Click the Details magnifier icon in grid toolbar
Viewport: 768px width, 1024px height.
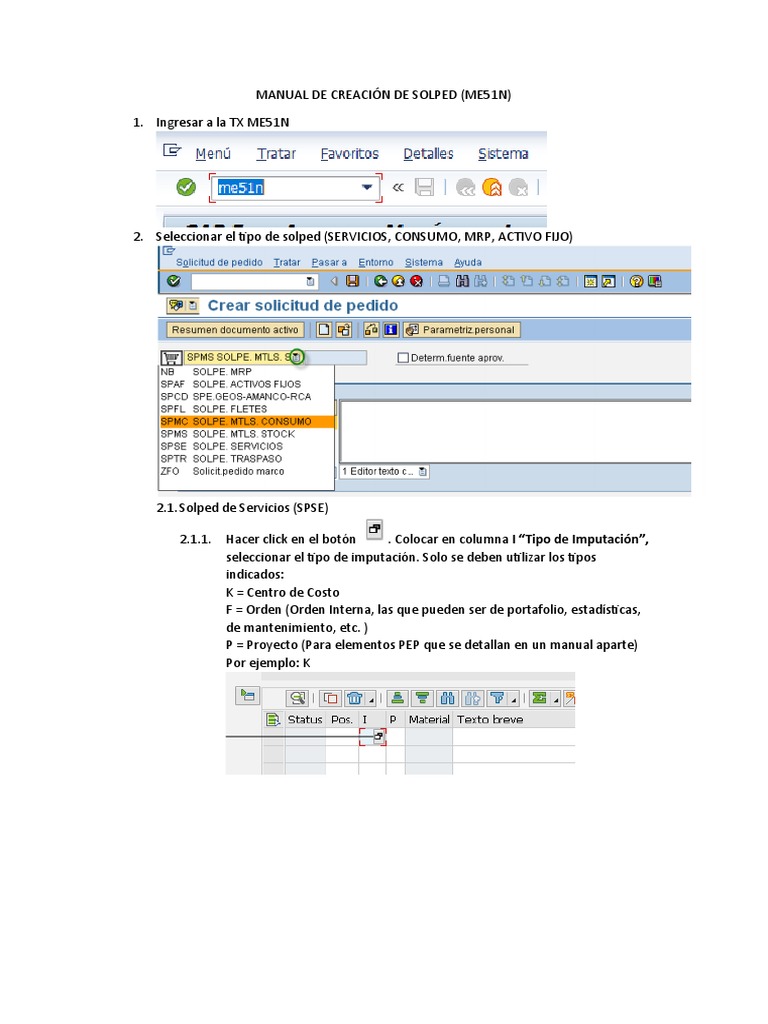click(297, 698)
